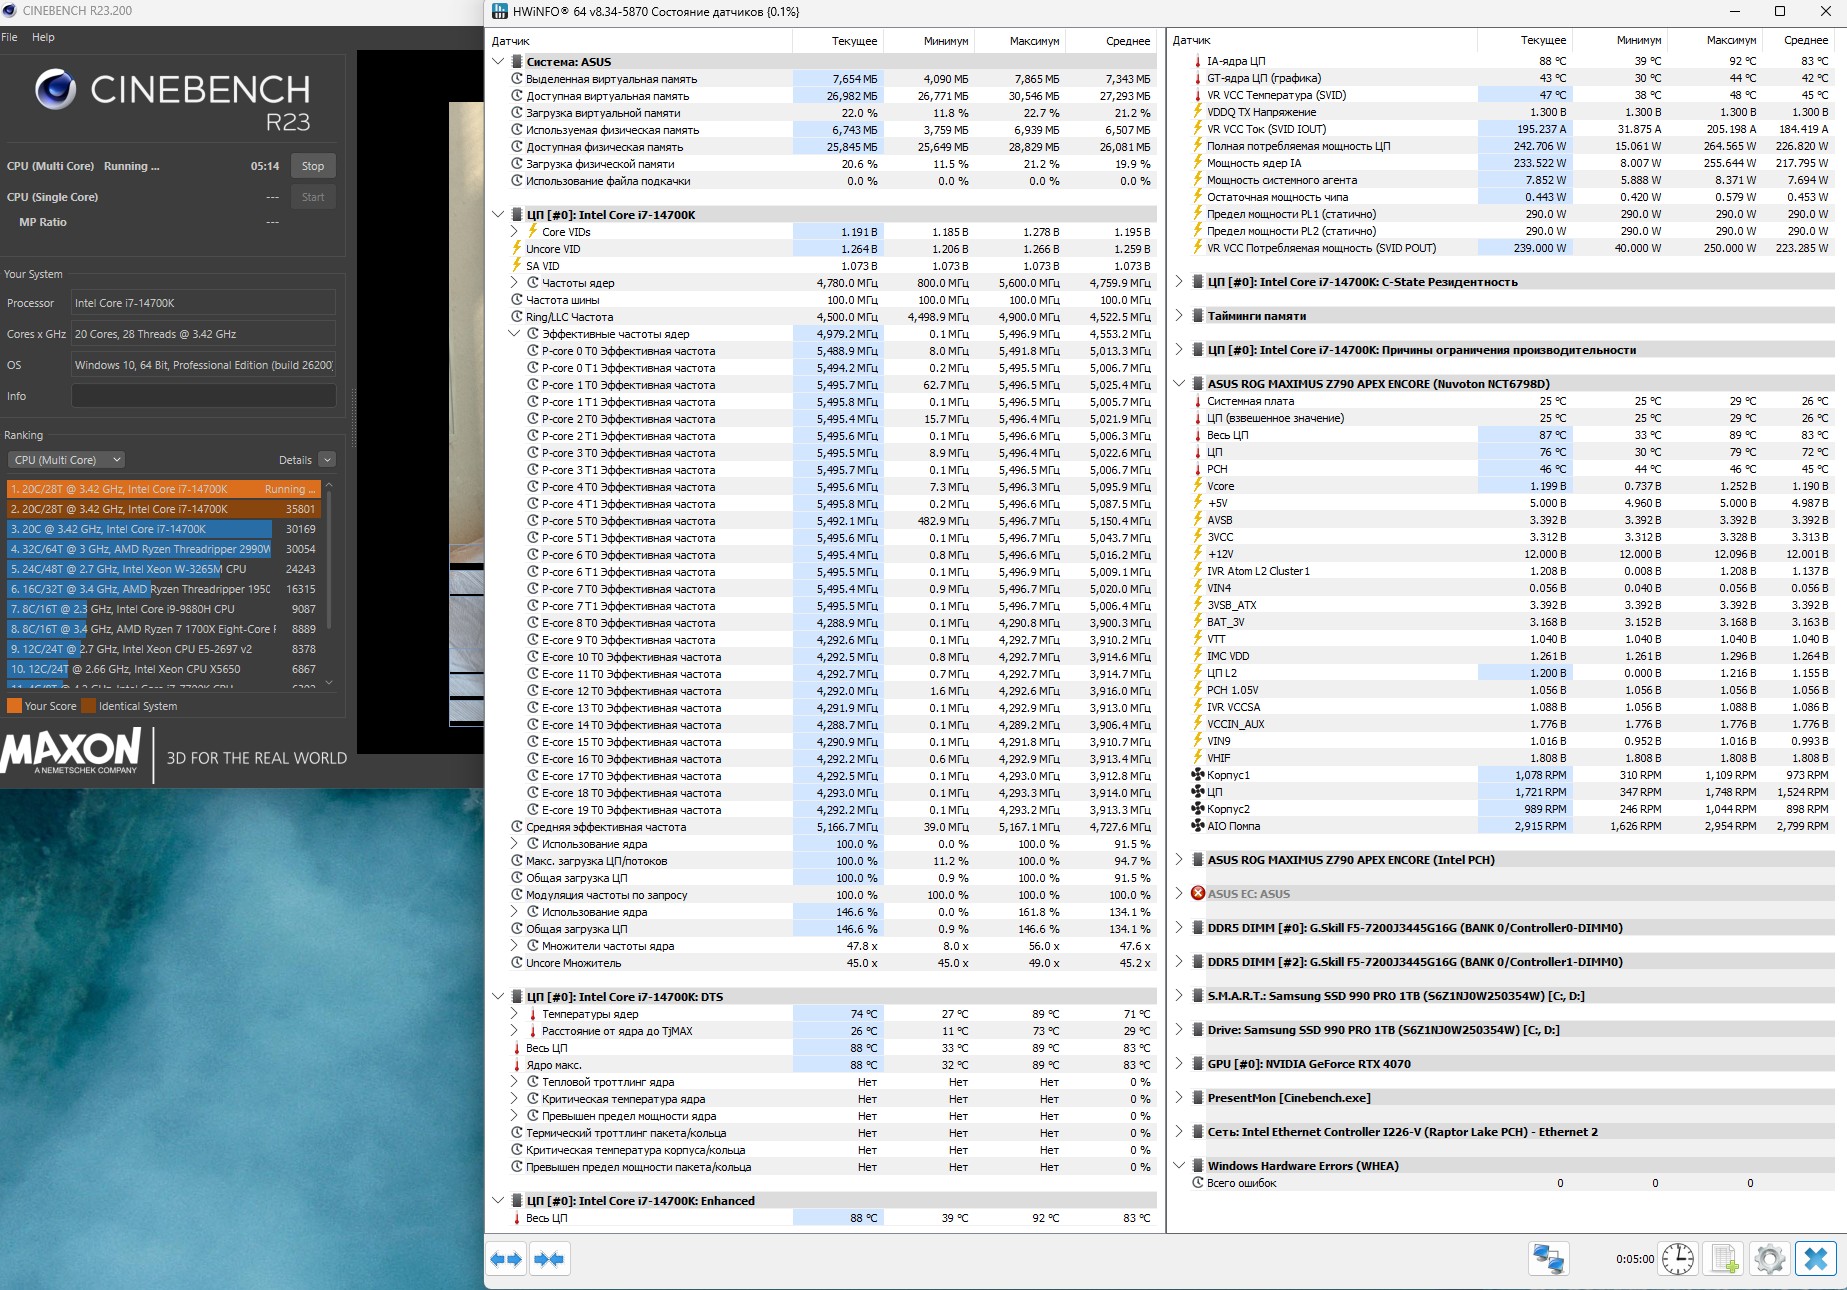Expand the Температуры ядер row
The height and width of the screenshot is (1290, 1847).
tap(515, 1014)
